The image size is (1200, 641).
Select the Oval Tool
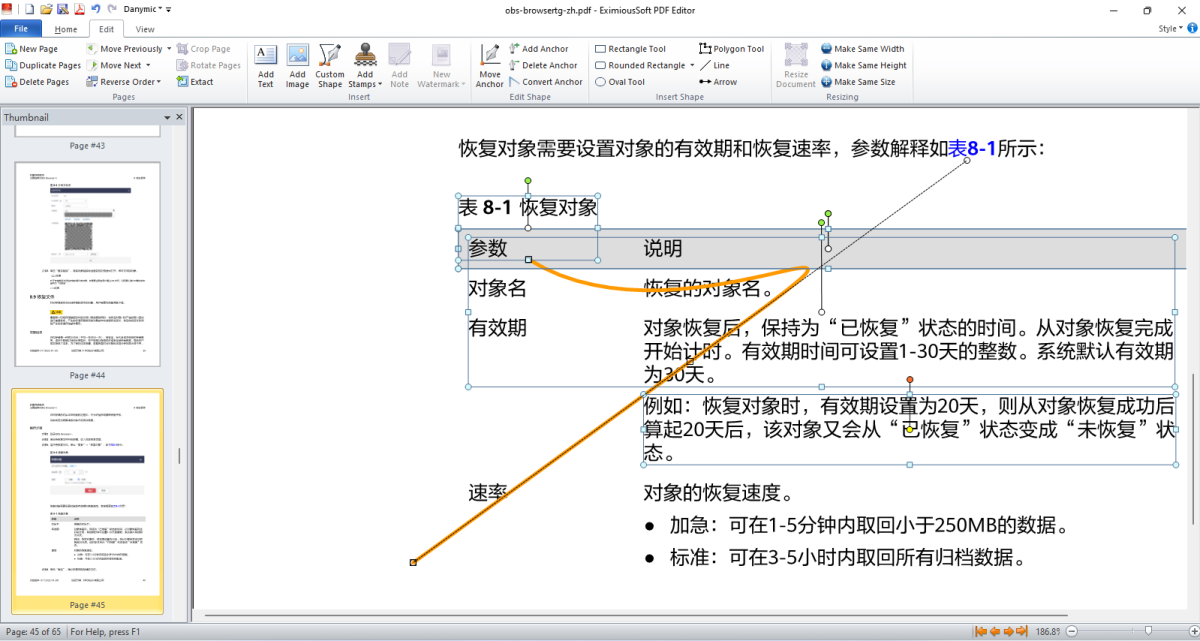tap(619, 82)
